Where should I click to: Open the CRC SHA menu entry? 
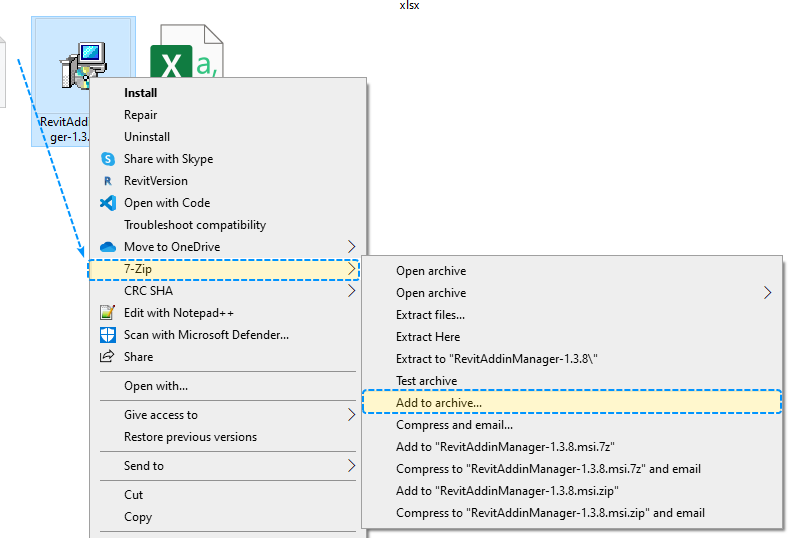tap(228, 291)
